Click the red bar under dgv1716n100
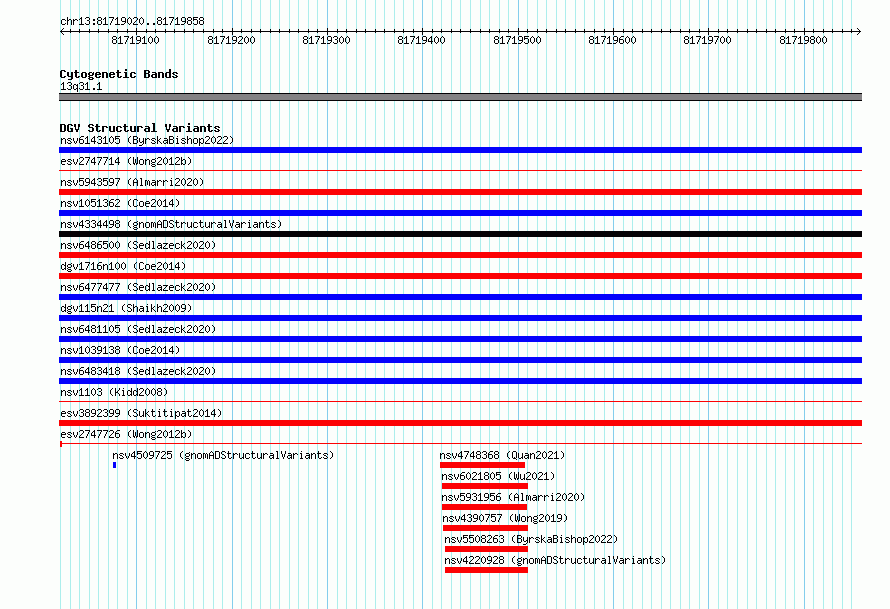 click(x=460, y=276)
